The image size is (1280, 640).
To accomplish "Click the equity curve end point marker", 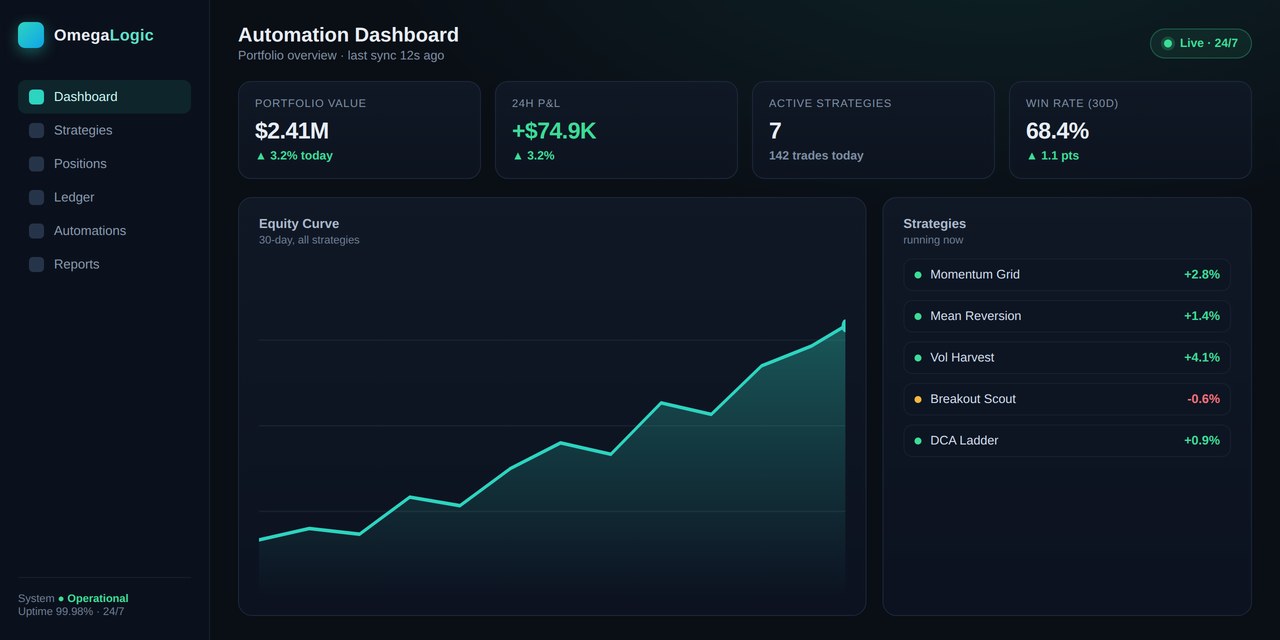I will (x=844, y=325).
